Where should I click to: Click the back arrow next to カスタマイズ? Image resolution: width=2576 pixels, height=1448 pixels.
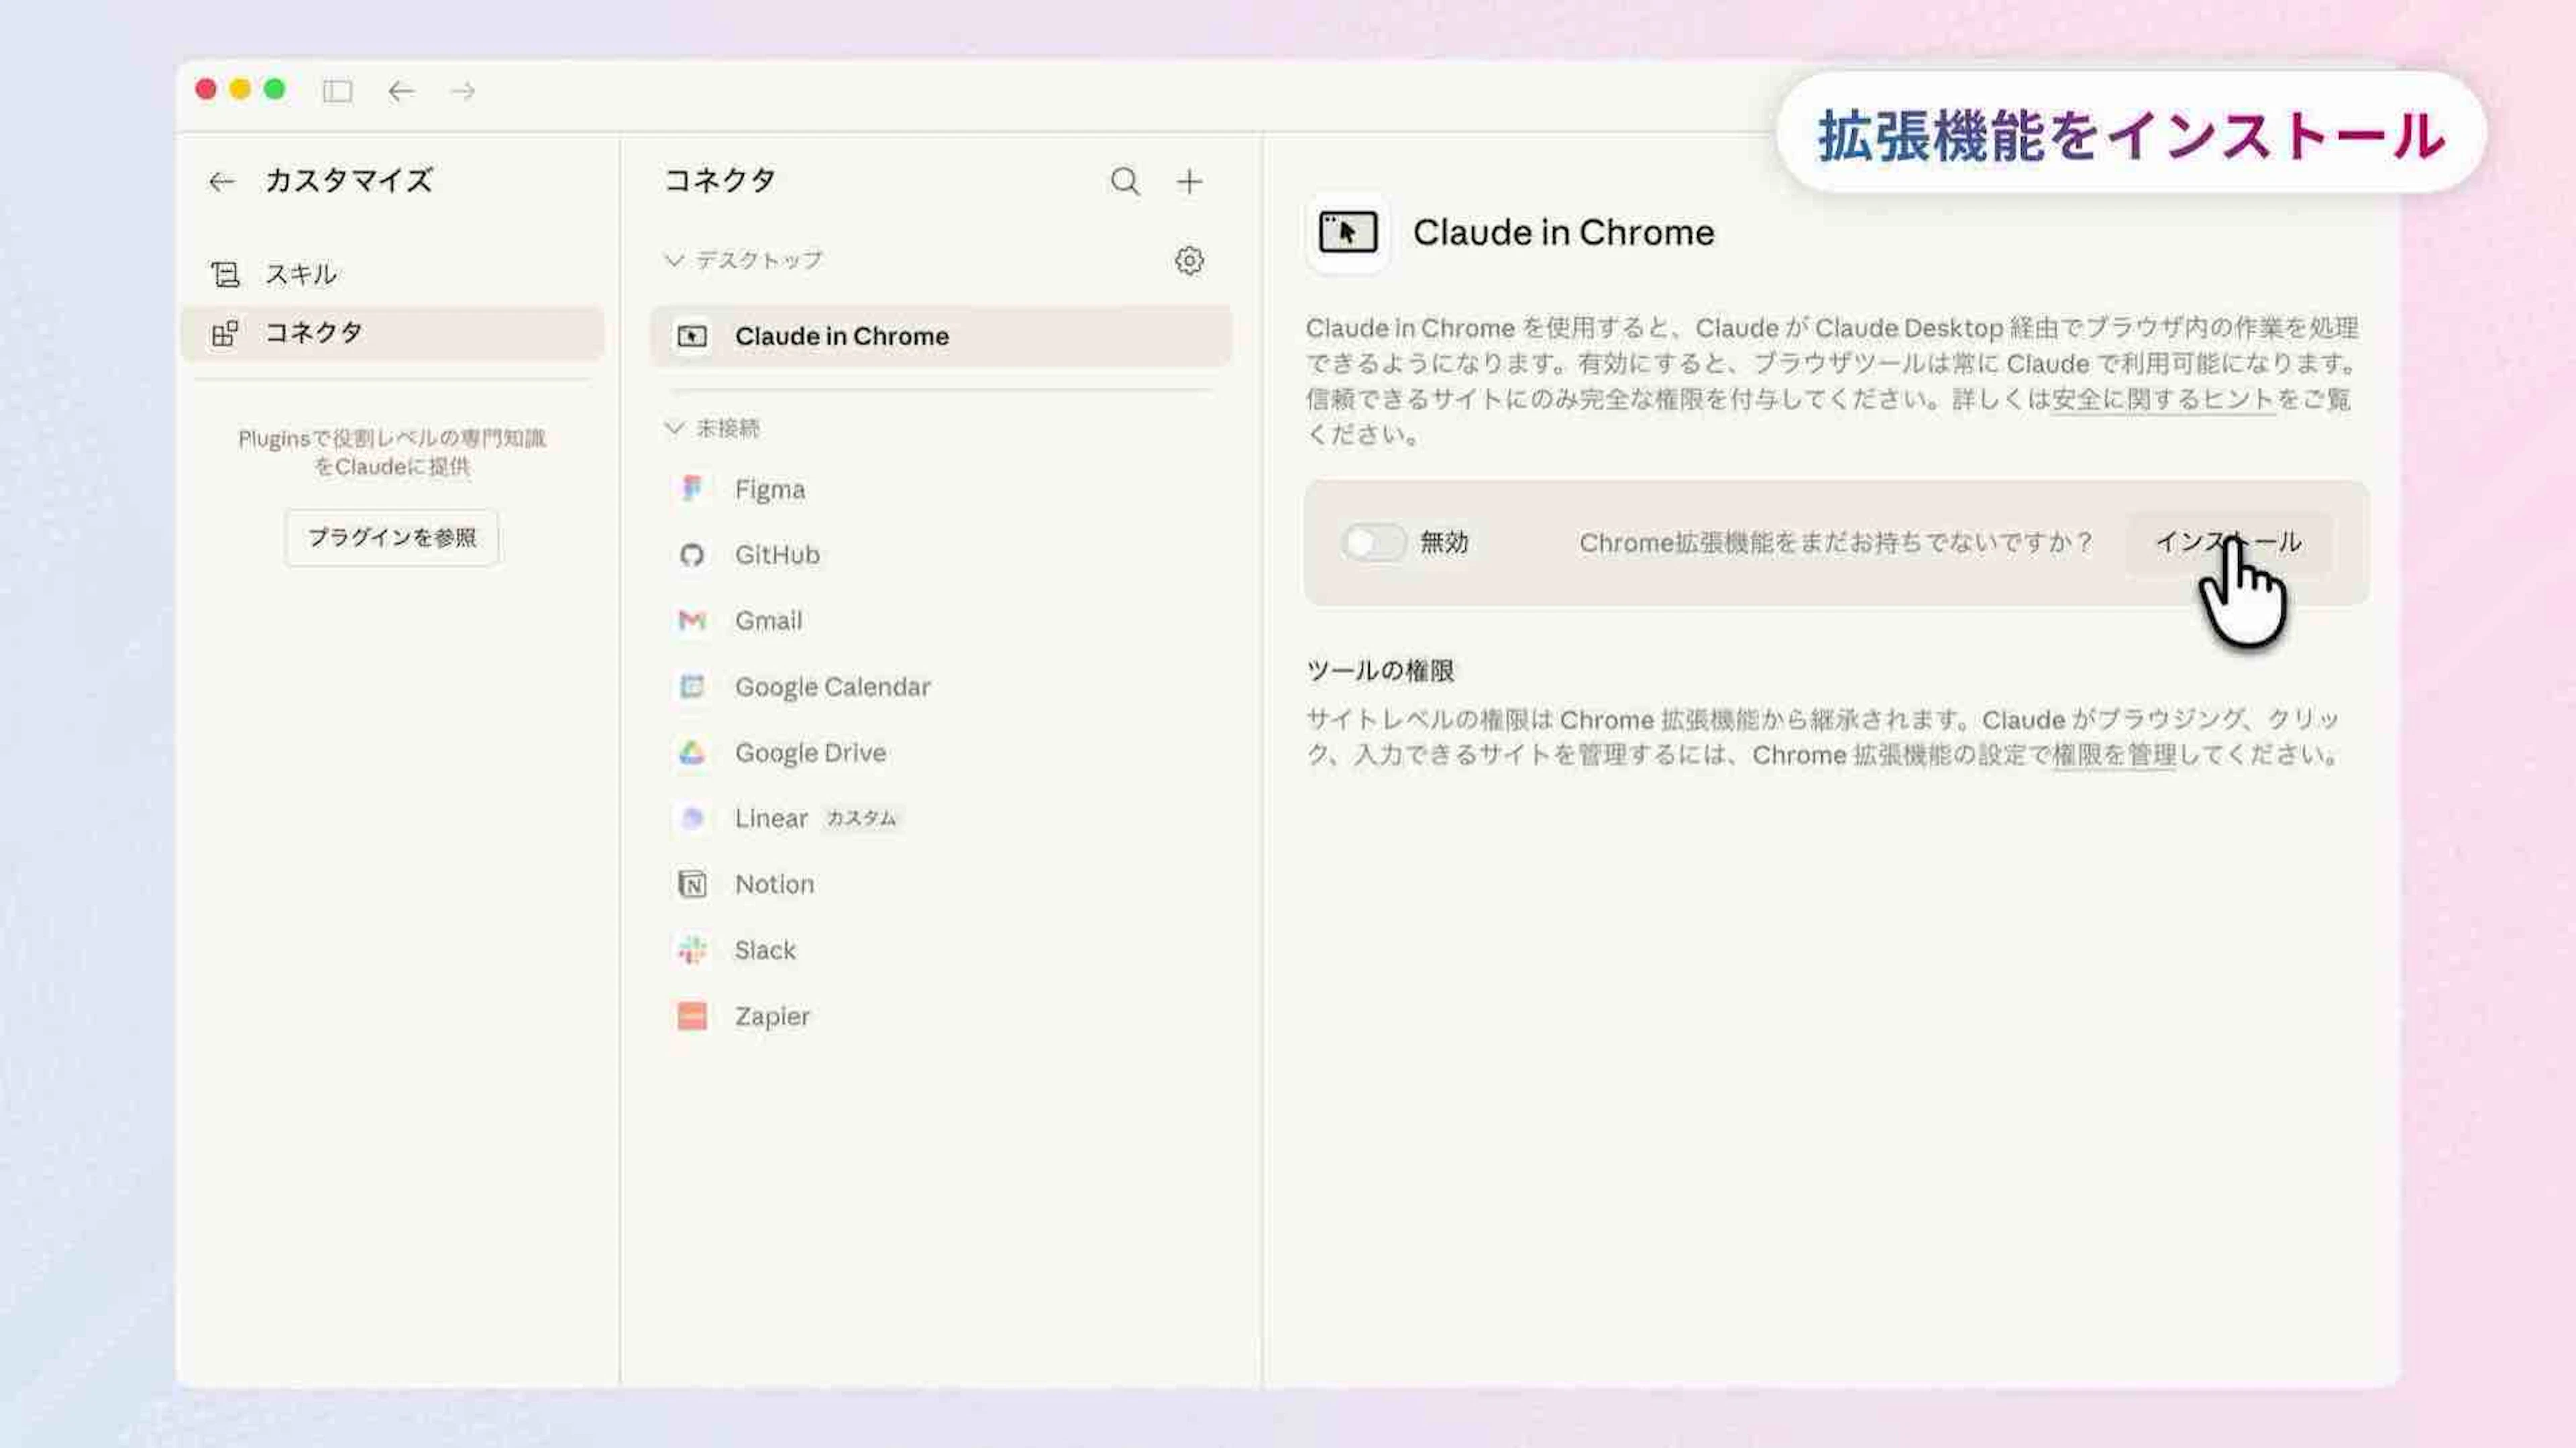coord(221,181)
